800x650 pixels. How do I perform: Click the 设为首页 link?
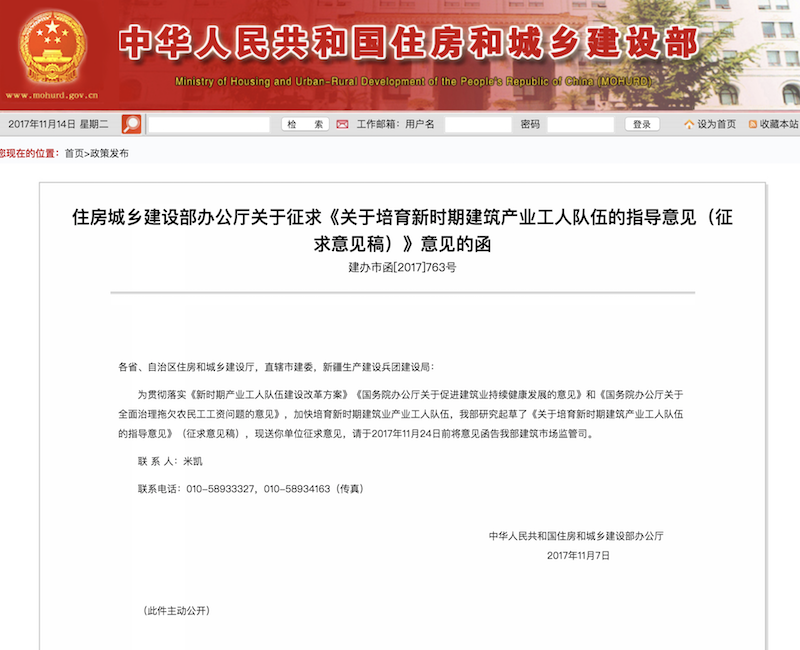716,124
